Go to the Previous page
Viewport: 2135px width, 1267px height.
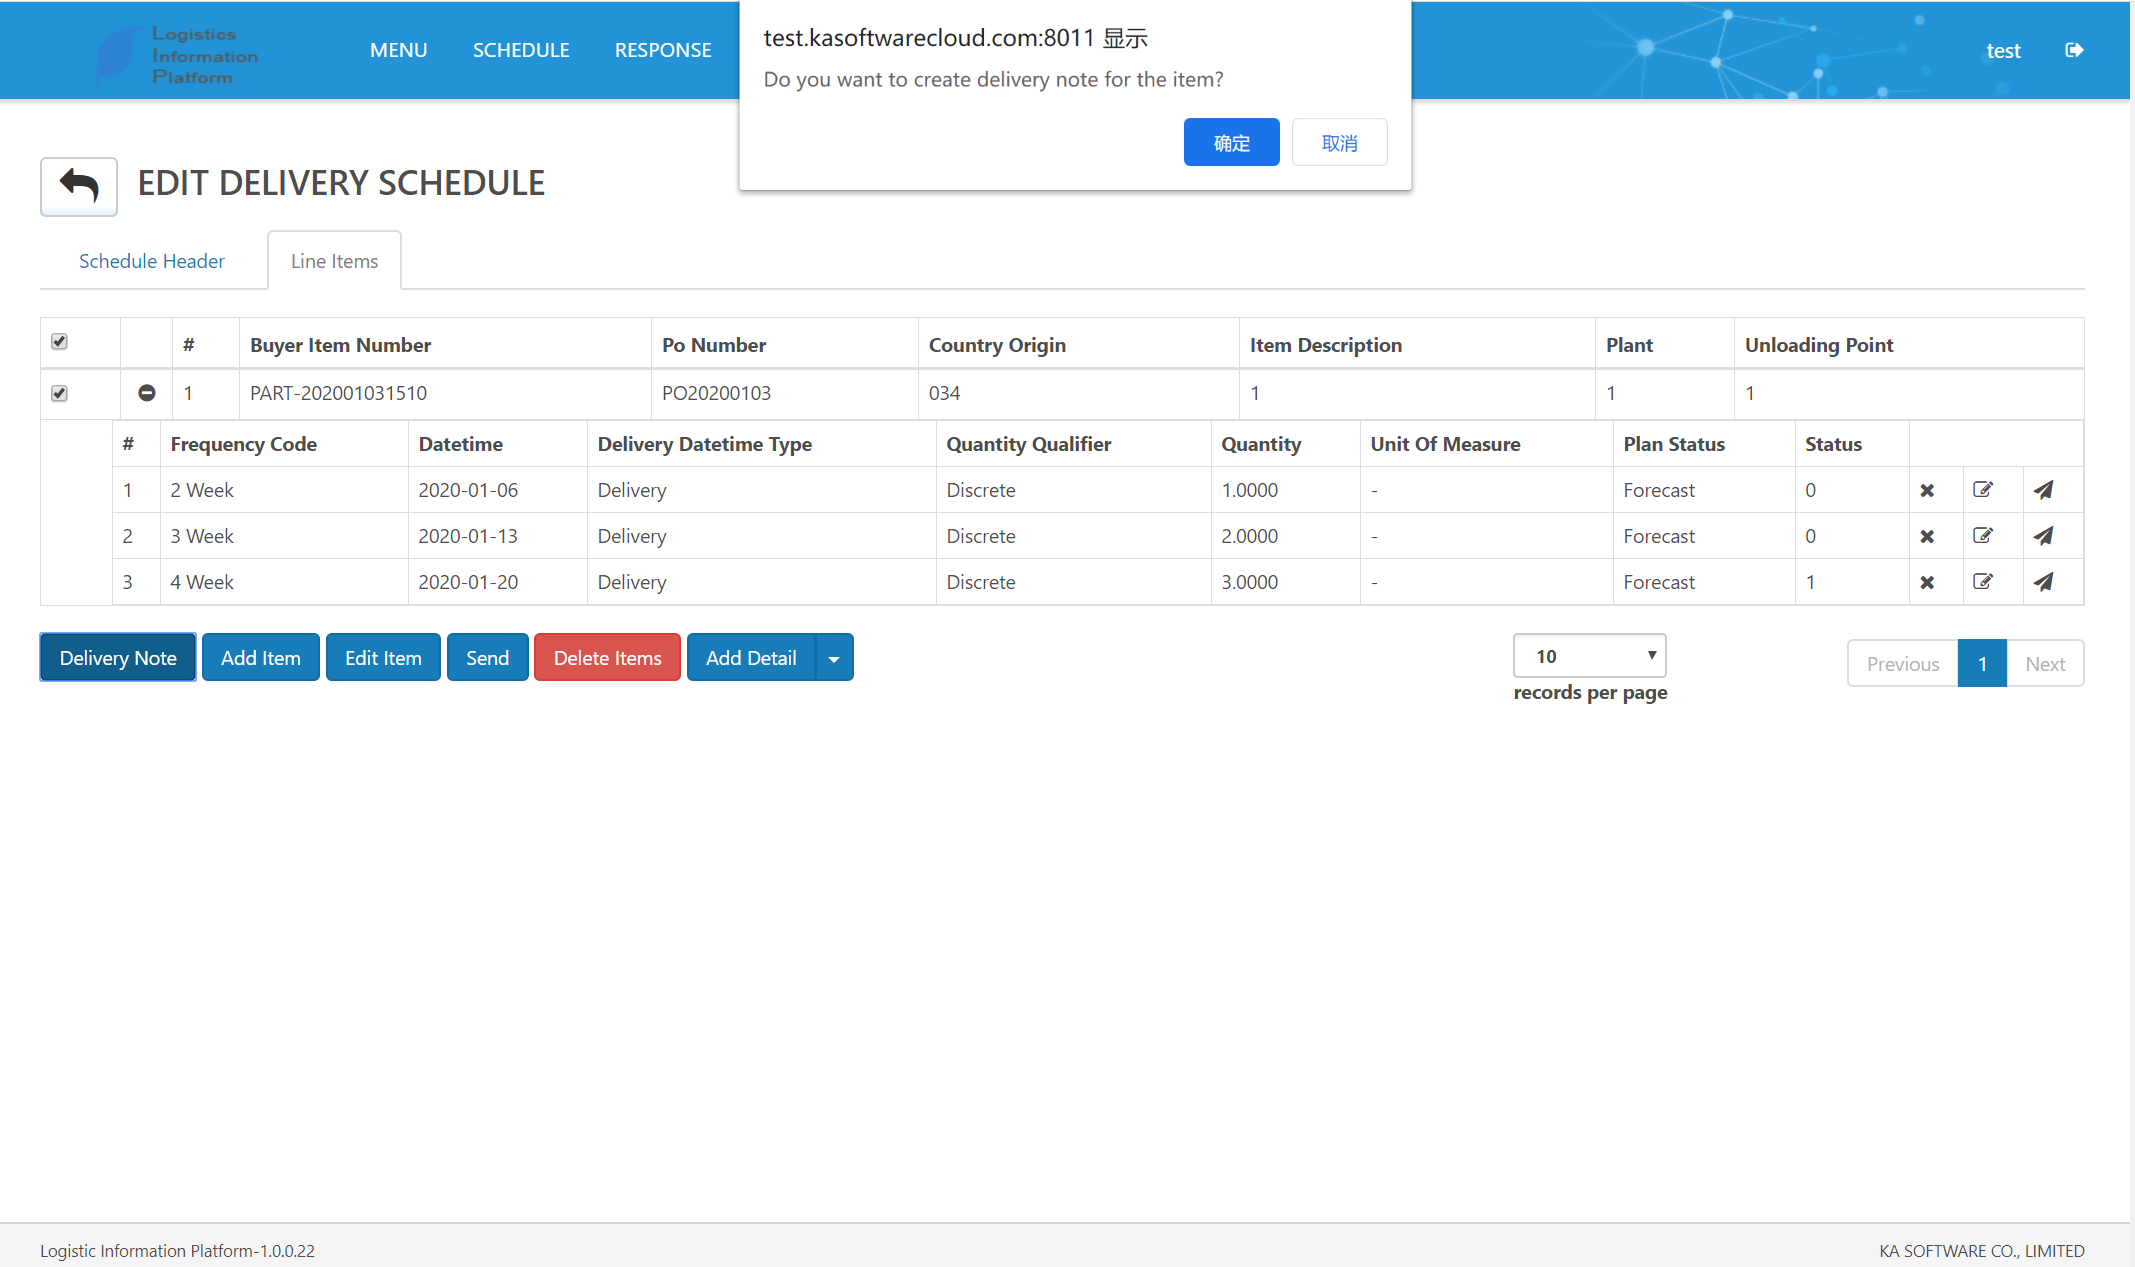pyautogui.click(x=1902, y=664)
